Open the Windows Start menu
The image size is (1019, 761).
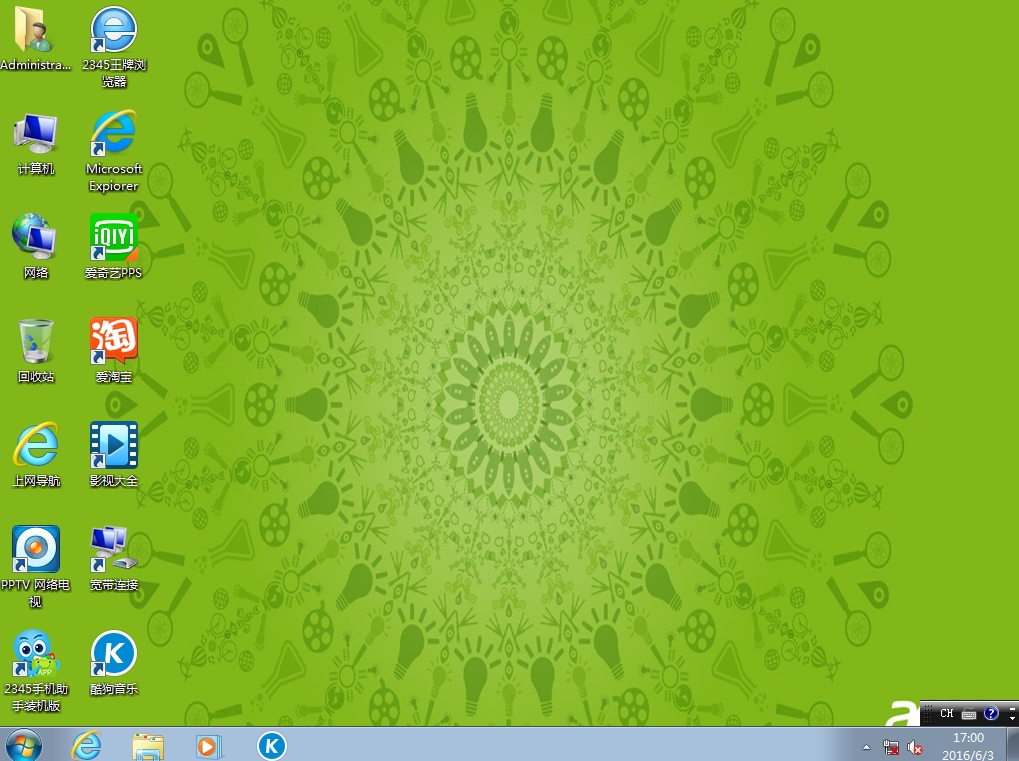(x=24, y=745)
